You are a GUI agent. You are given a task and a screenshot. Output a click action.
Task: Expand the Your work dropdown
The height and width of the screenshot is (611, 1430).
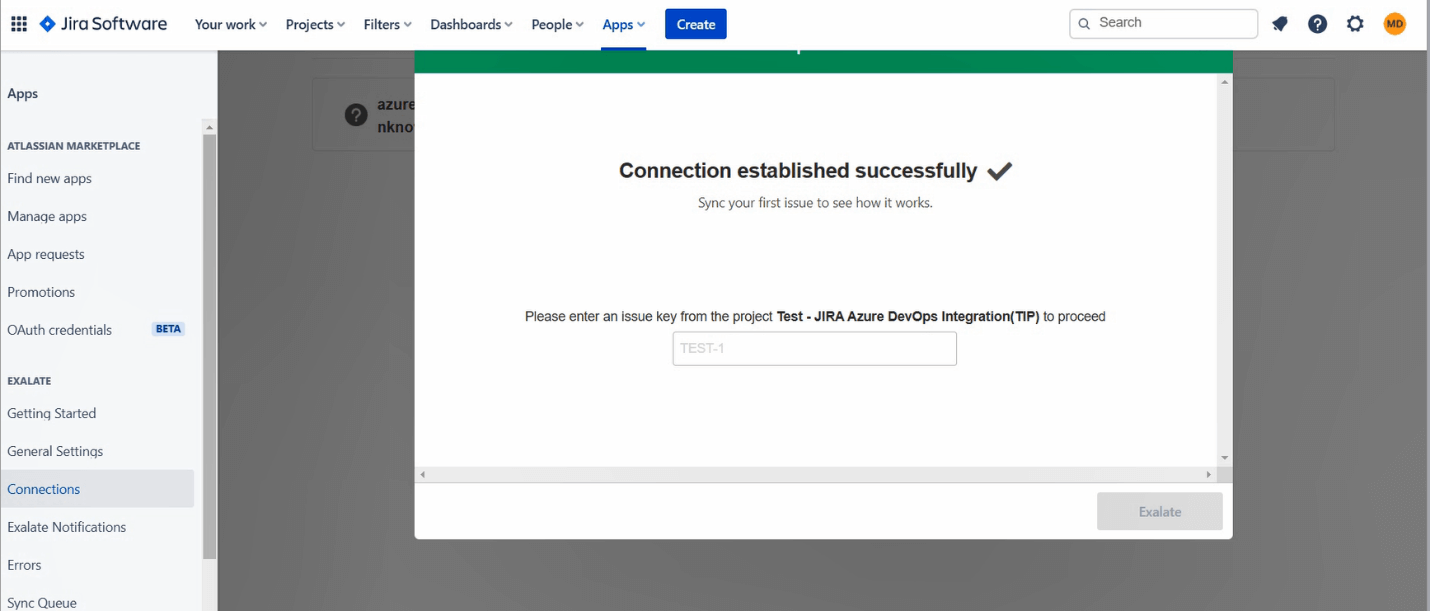231,24
